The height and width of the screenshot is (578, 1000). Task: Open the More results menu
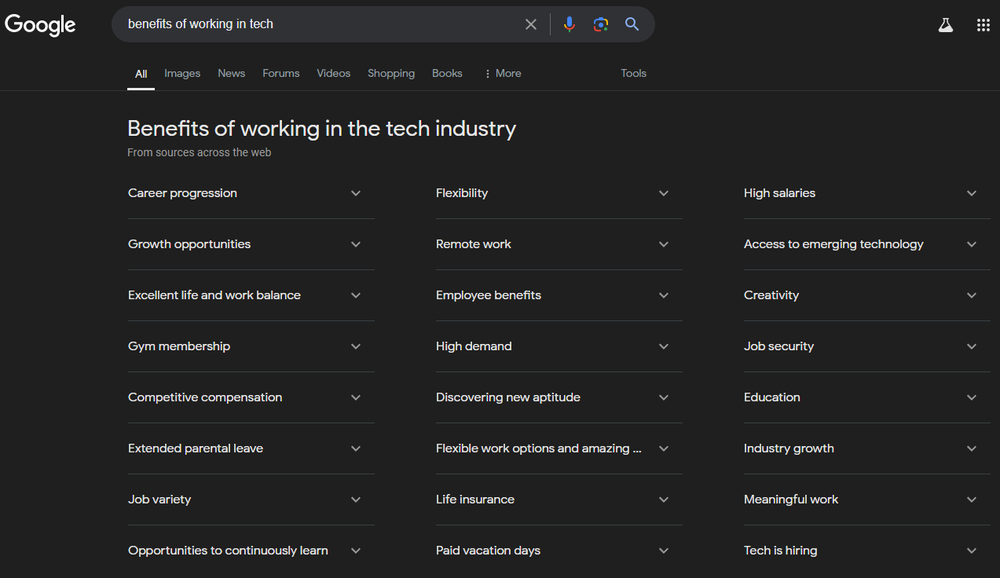point(502,73)
